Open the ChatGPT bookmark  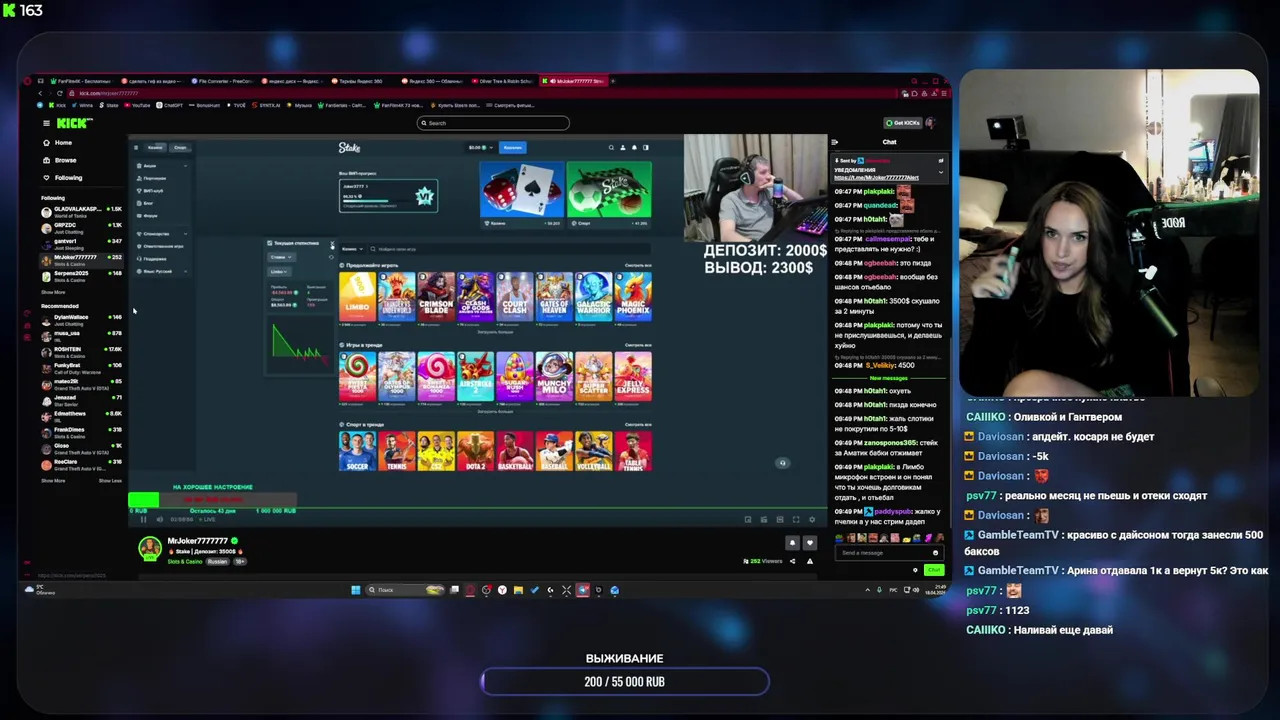tap(170, 105)
